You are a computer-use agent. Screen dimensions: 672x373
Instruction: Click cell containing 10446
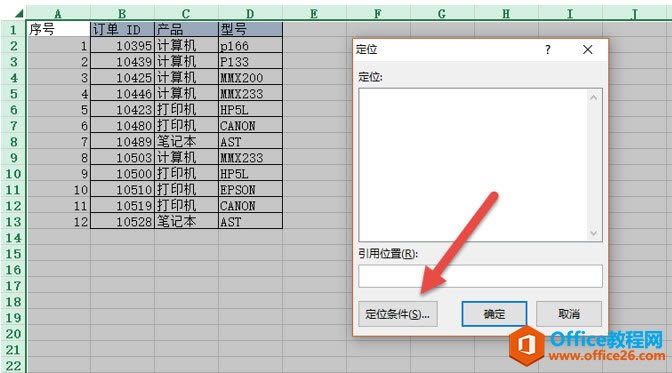tap(122, 93)
